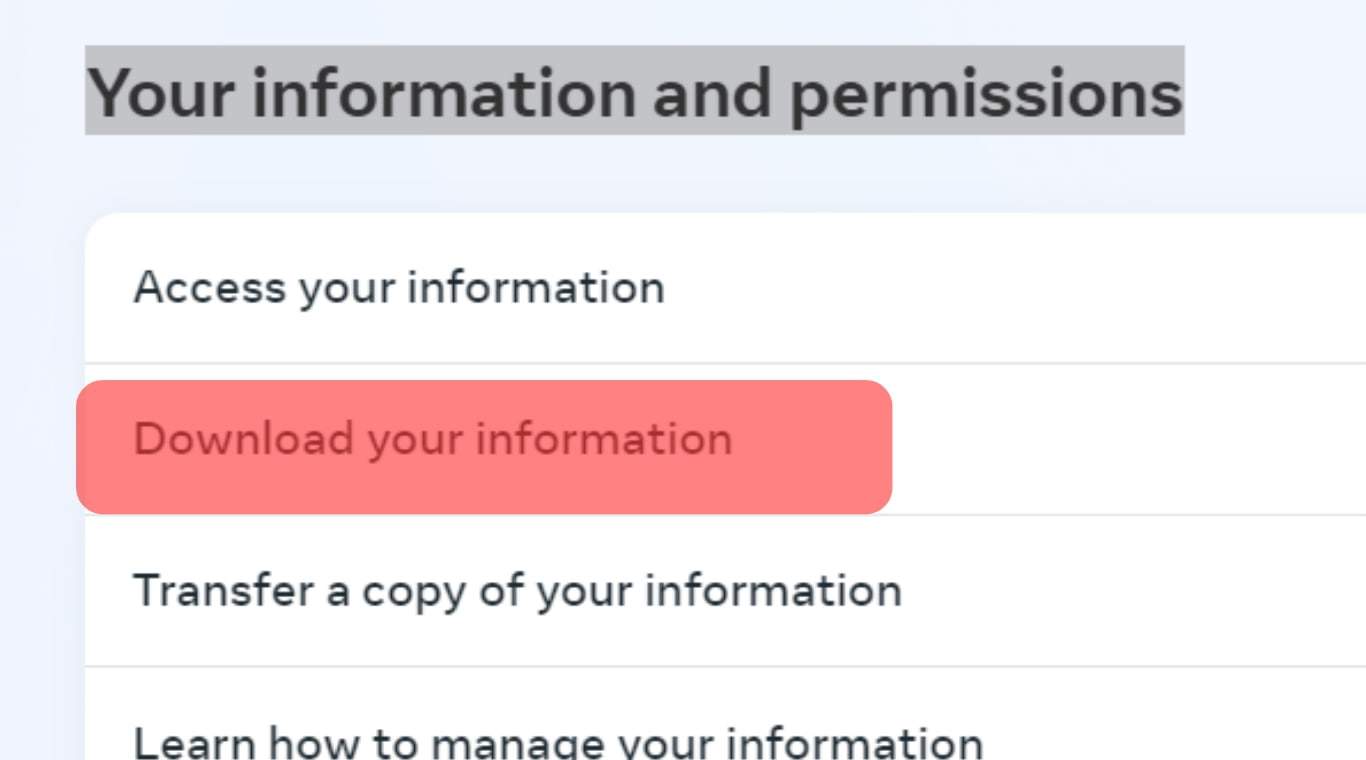Click information in the Transfer a copy row

pos(772,591)
